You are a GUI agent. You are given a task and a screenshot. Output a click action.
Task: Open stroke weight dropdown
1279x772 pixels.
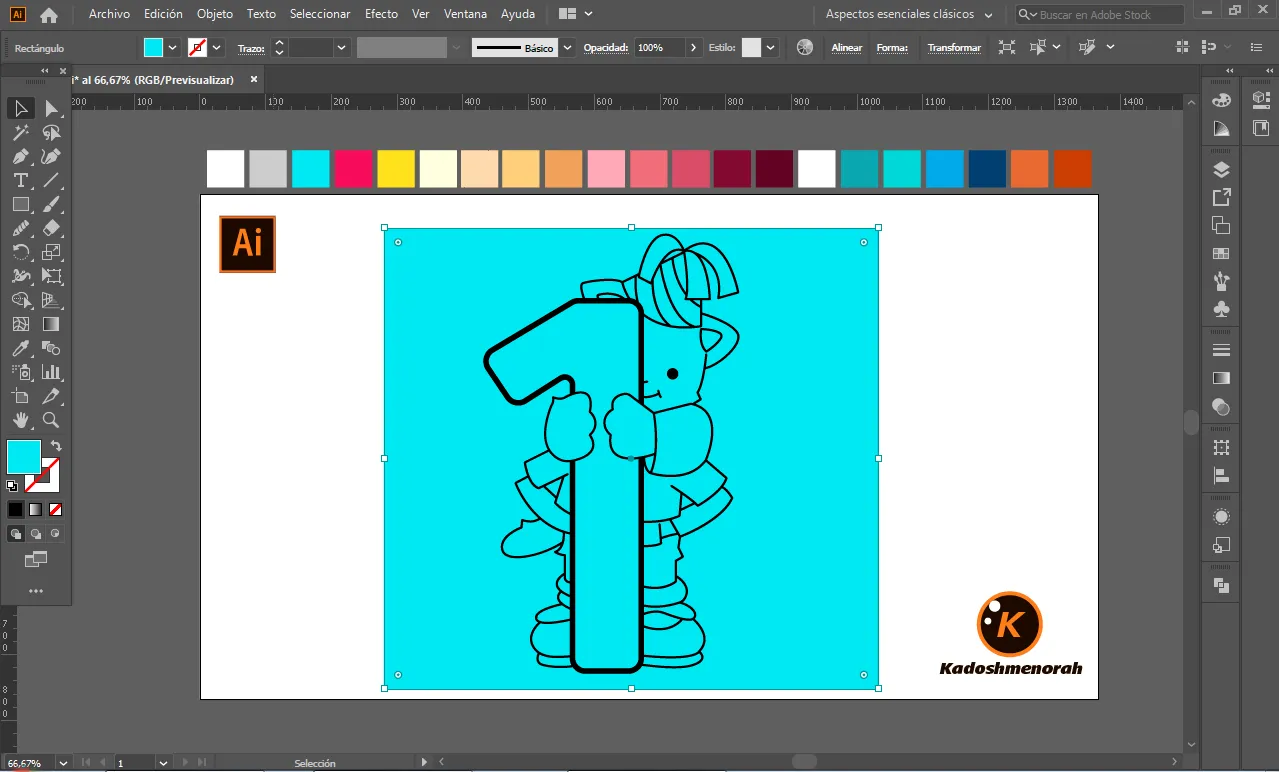click(x=342, y=47)
